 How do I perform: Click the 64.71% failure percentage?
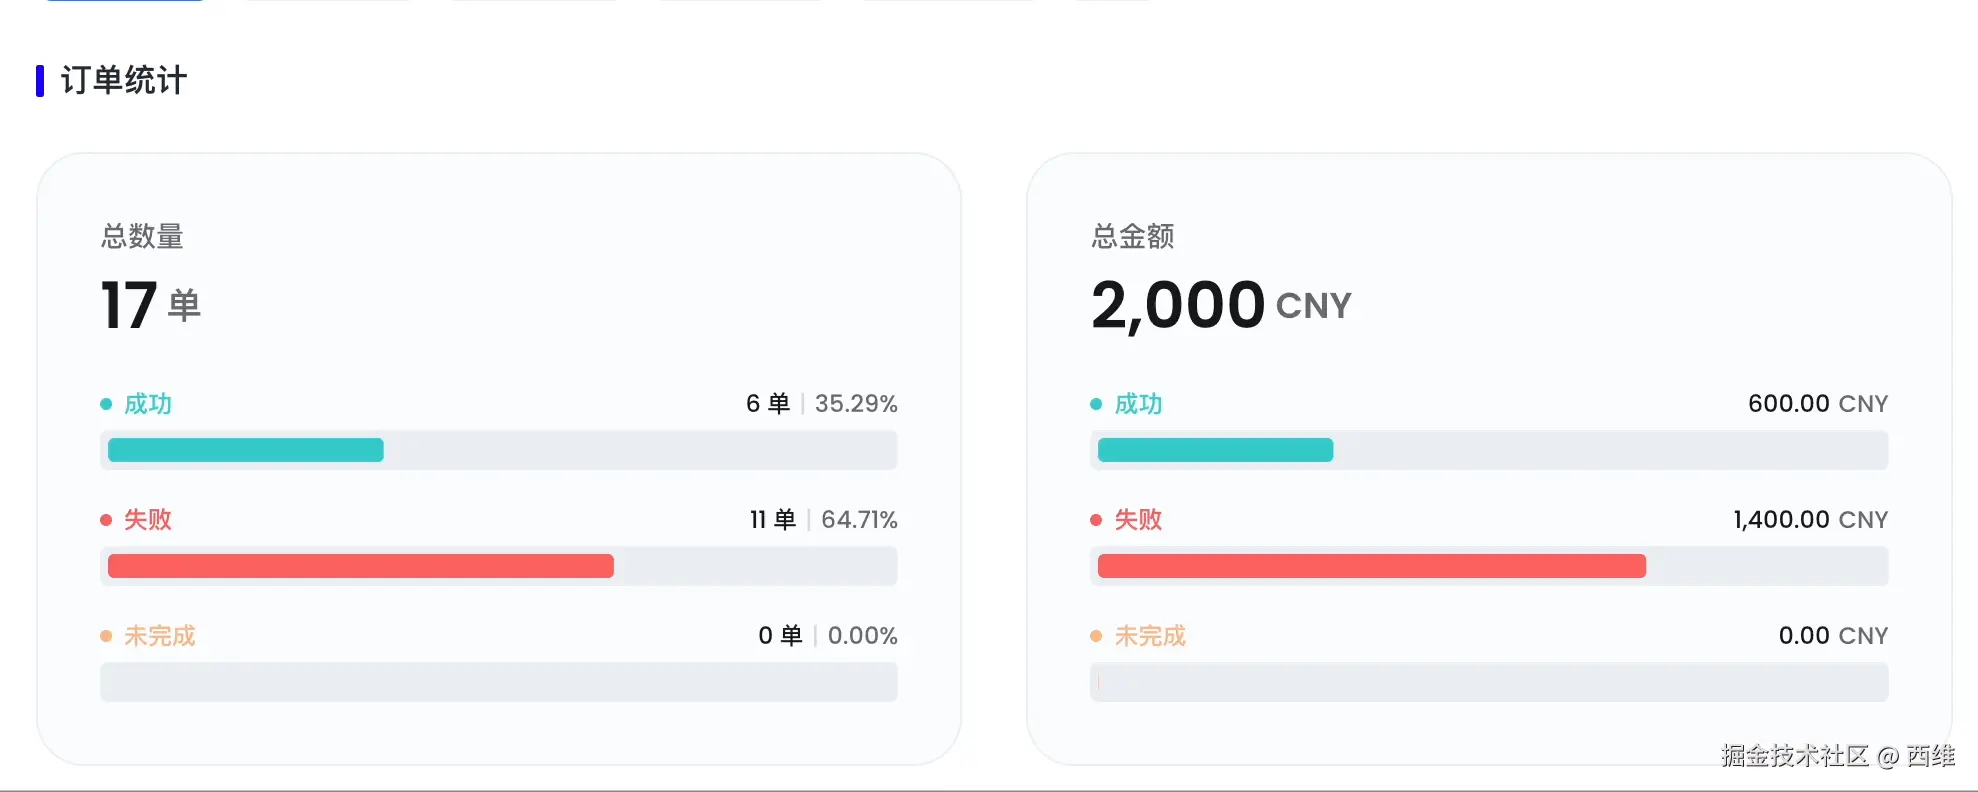click(x=859, y=520)
